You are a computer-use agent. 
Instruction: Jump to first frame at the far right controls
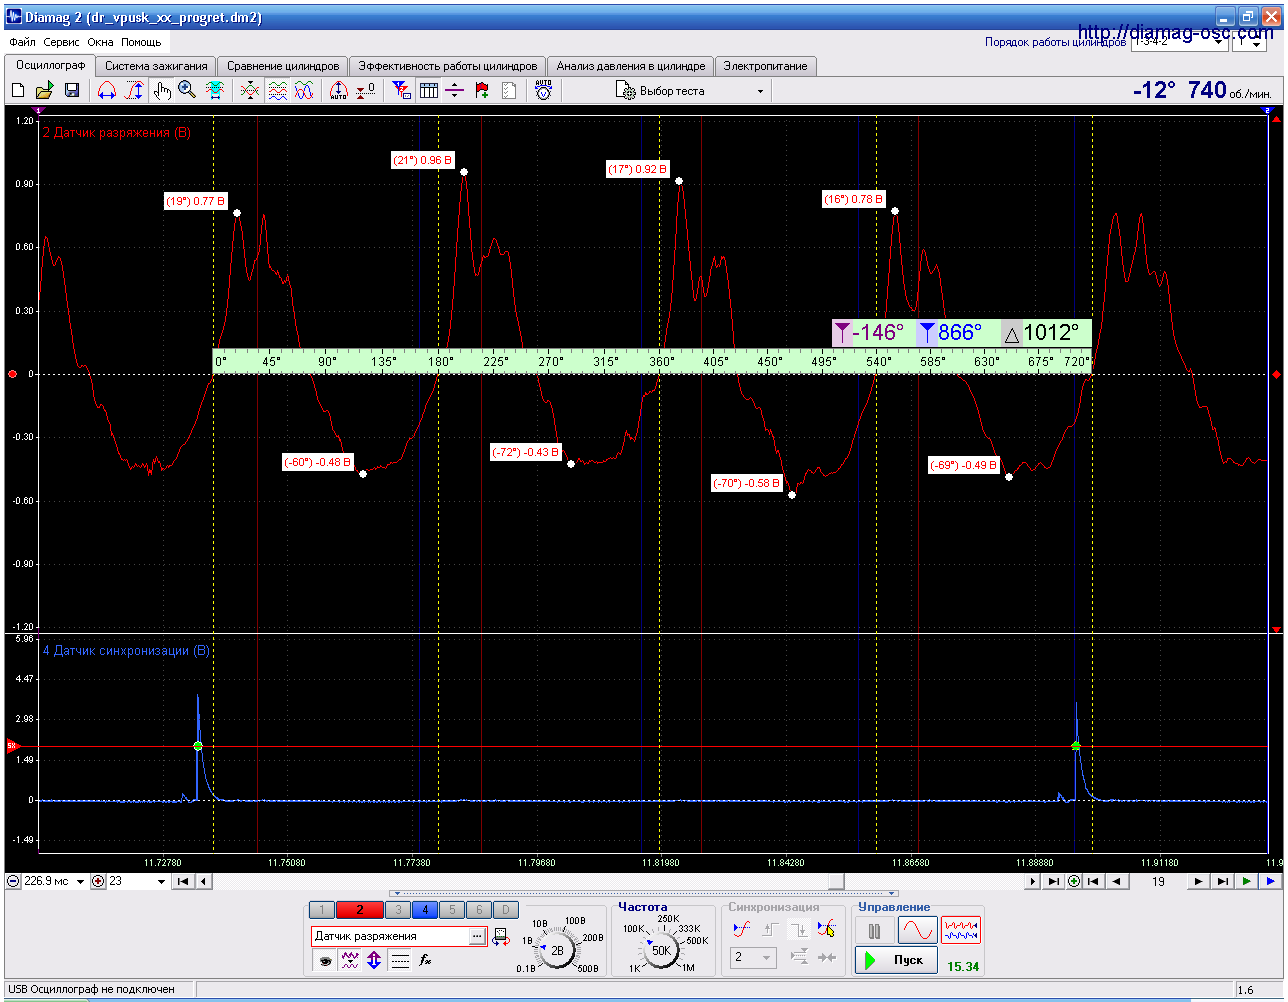coord(1092,882)
